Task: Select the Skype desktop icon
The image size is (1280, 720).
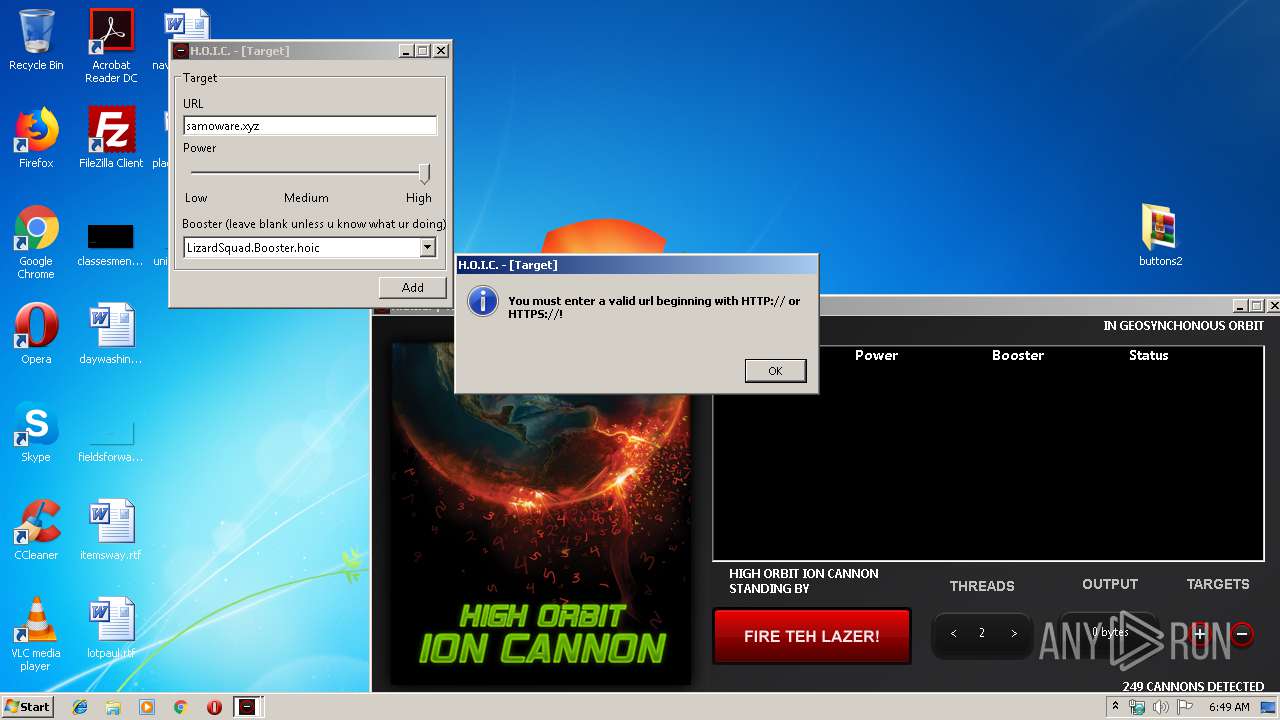Action: click(36, 432)
